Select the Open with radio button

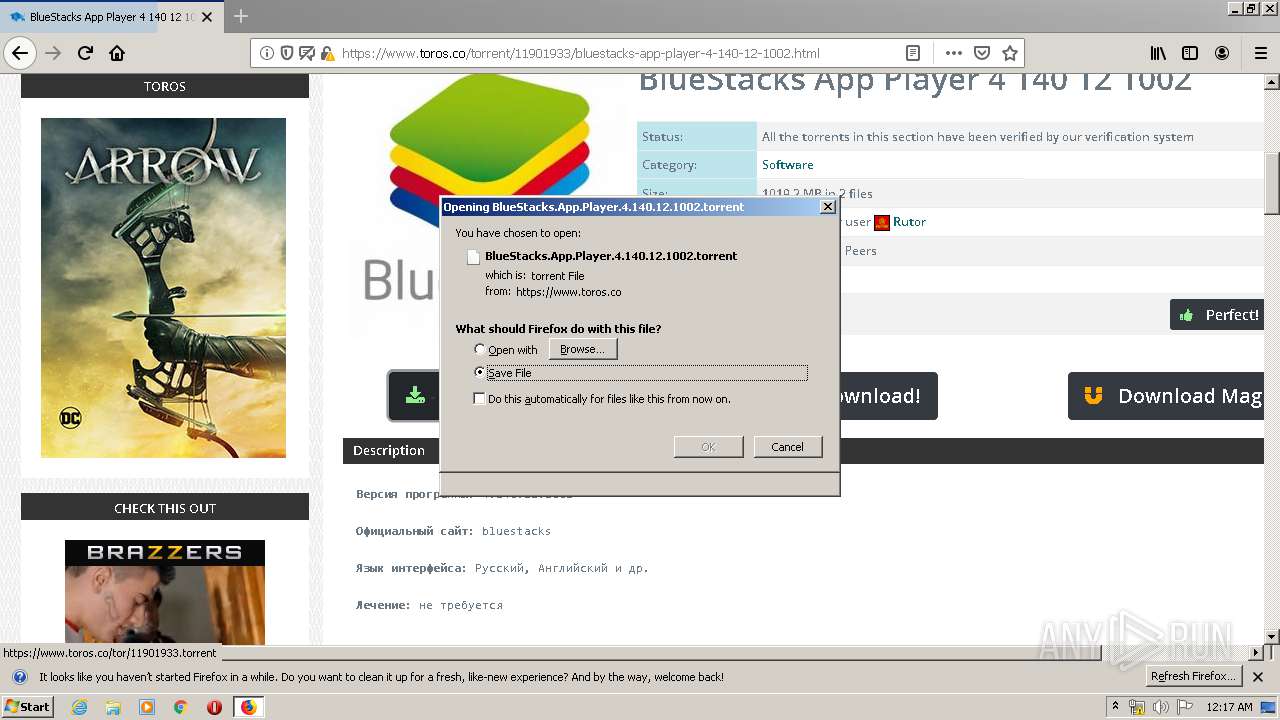point(480,349)
